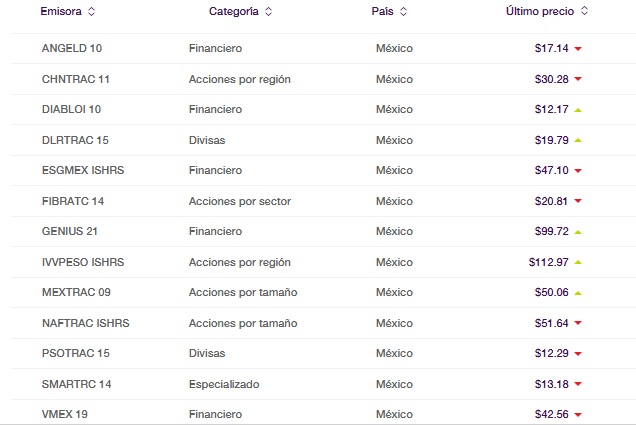Sort the table by Último precio header
The height and width of the screenshot is (425, 636).
[x=540, y=12]
